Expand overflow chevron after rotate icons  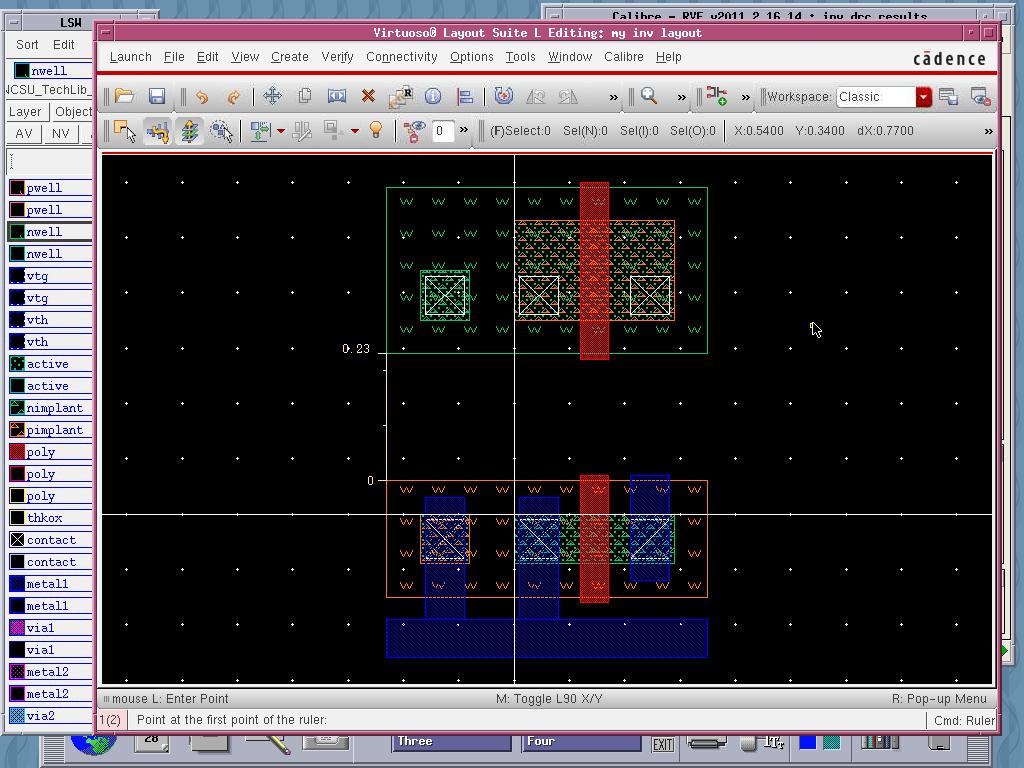tap(613, 98)
